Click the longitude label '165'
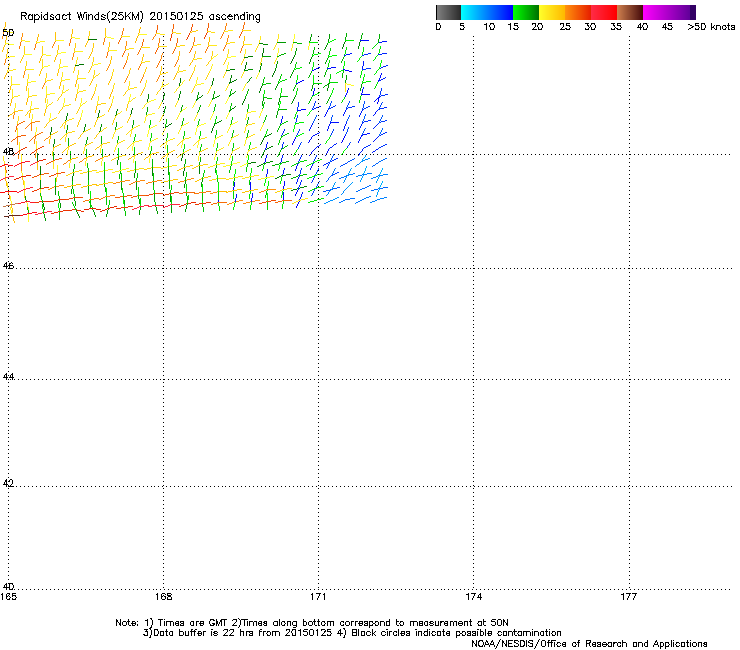 tap(8, 597)
